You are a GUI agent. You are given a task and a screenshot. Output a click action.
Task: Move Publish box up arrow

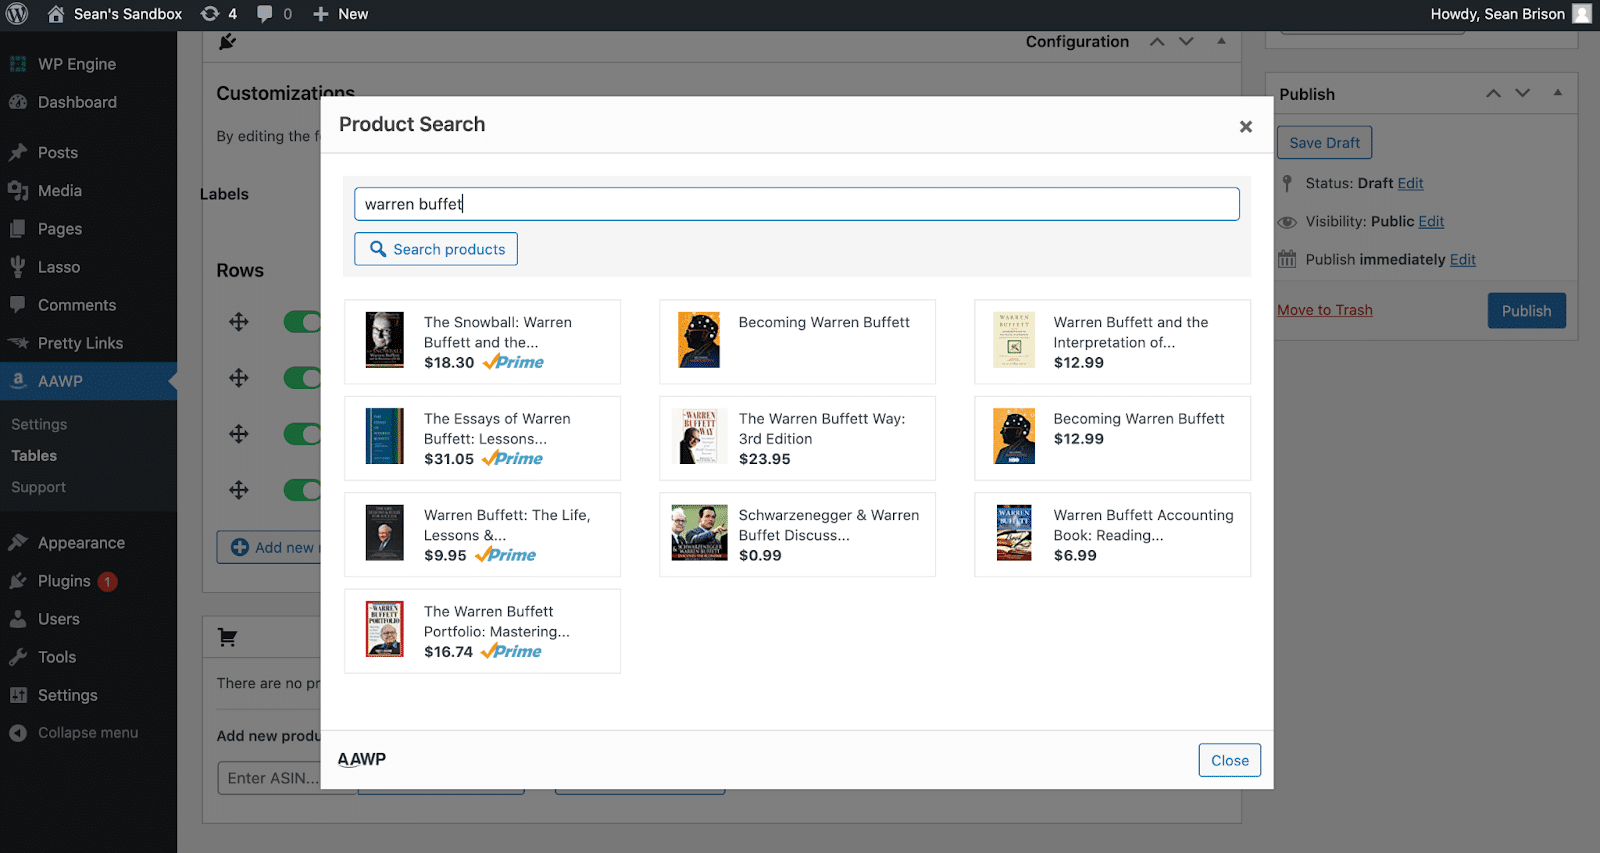(x=1493, y=93)
